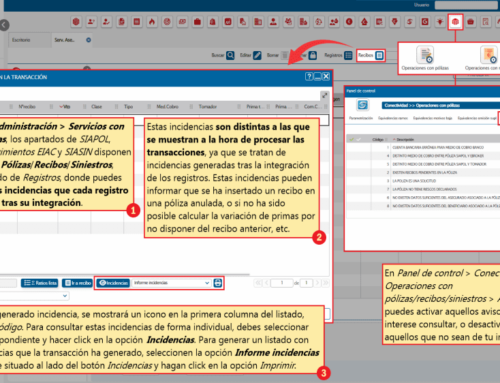Click the highlighted red cube toolbar icon

pos(455,22)
